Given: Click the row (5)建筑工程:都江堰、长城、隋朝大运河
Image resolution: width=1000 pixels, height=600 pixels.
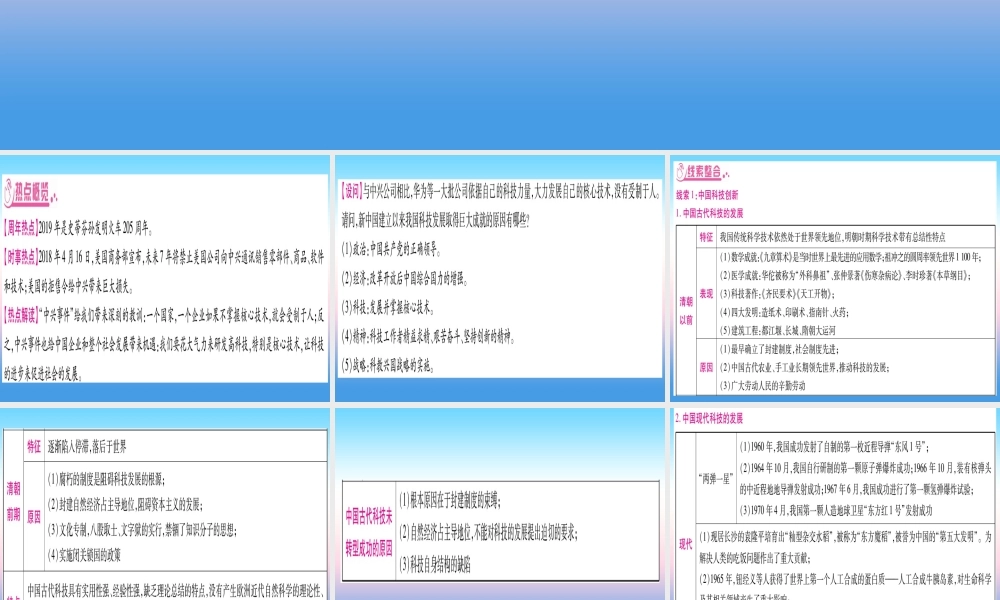Looking at the screenshot, I should point(777,330).
